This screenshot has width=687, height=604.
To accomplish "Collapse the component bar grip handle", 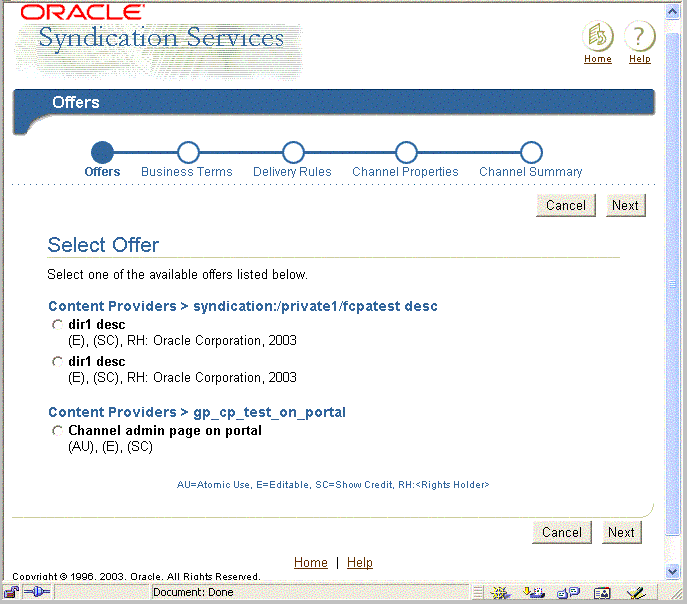I will click(478, 593).
